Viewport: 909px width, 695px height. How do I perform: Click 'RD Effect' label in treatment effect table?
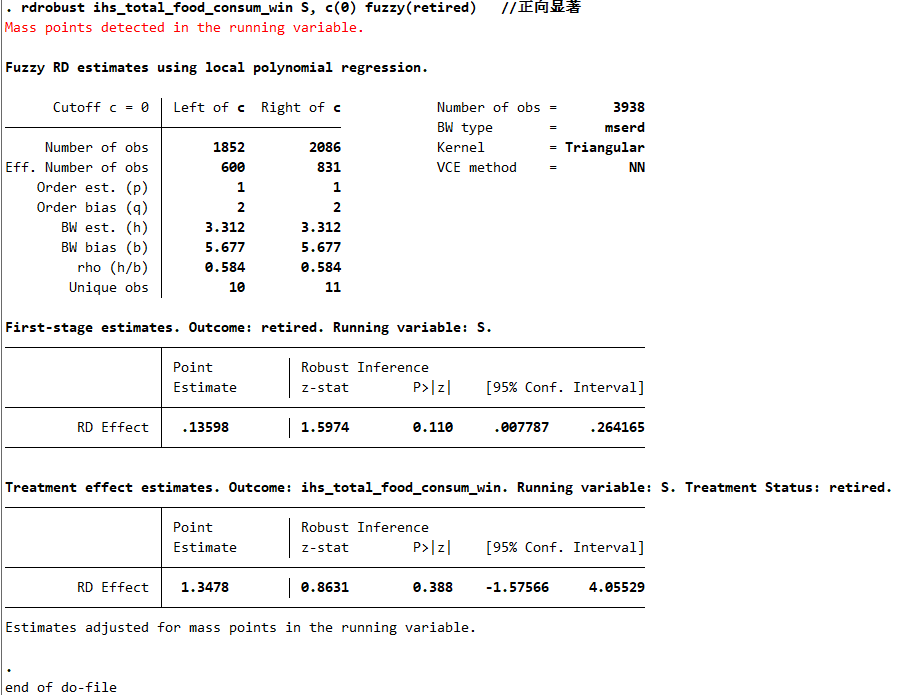[112, 588]
